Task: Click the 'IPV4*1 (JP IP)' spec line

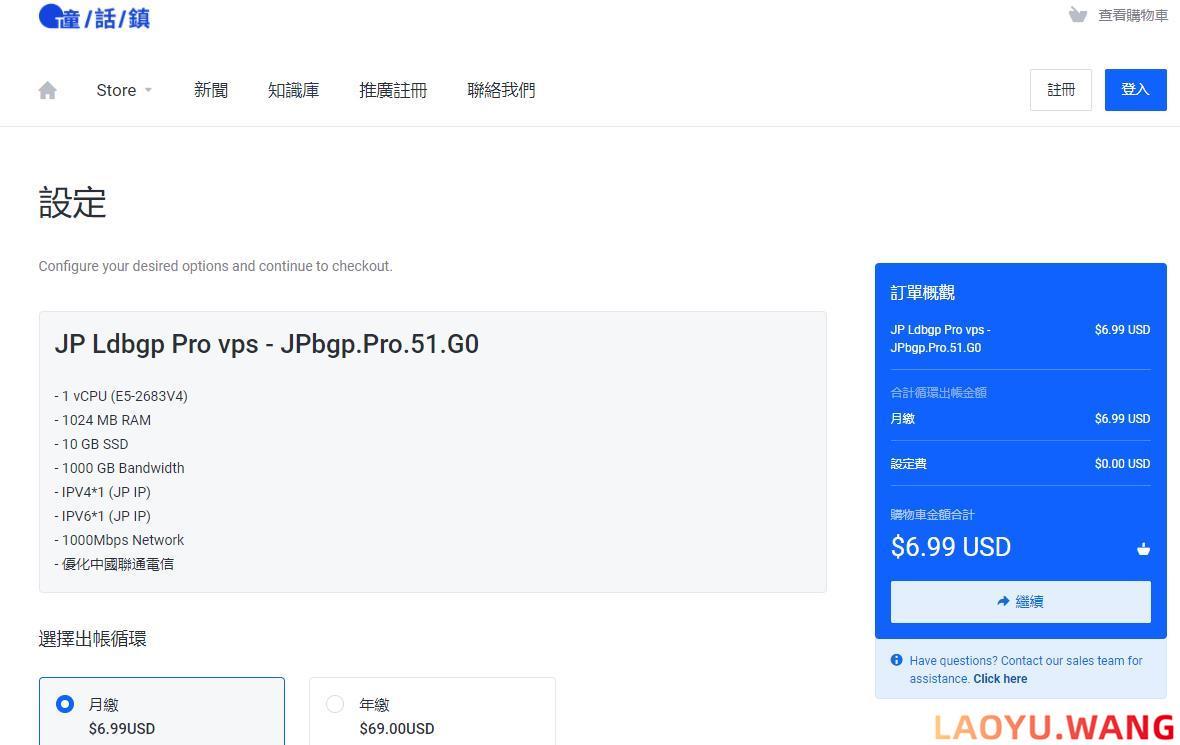Action: (102, 492)
